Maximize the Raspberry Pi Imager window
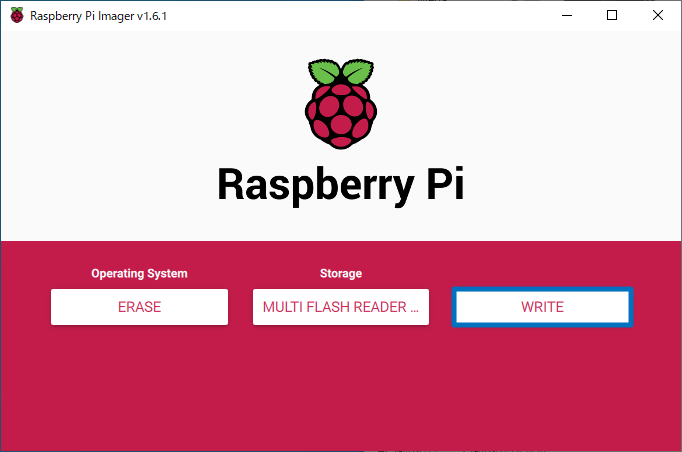The height and width of the screenshot is (452, 682). click(612, 15)
